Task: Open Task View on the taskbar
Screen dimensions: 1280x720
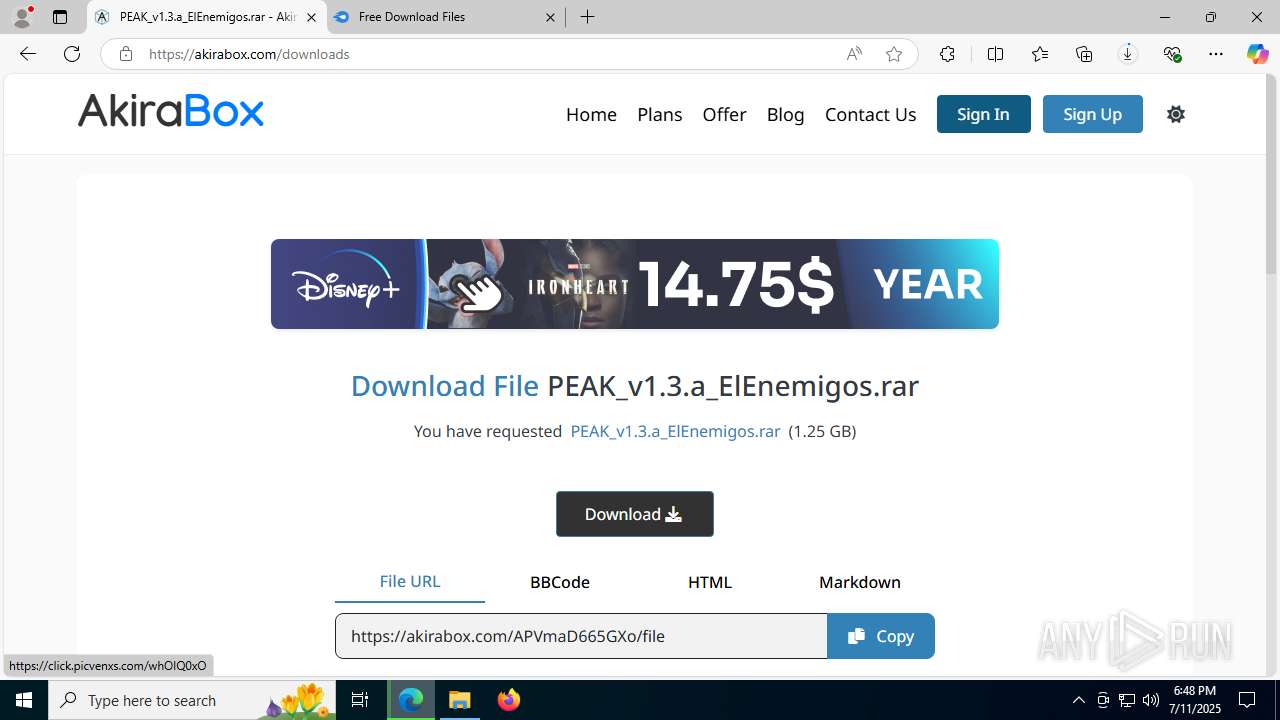Action: tap(360, 700)
